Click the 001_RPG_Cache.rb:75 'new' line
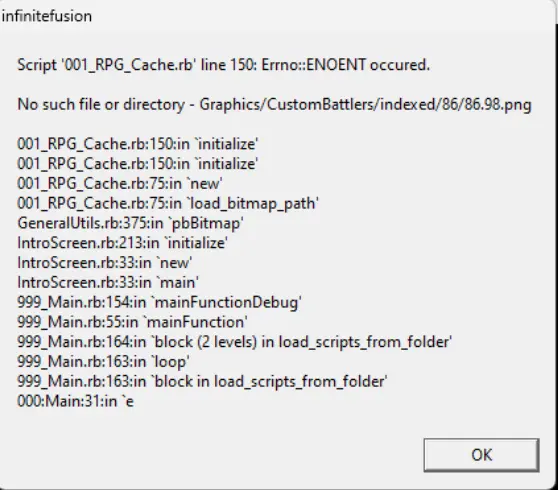Image resolution: width=558 pixels, height=490 pixels. pyautogui.click(x=120, y=184)
